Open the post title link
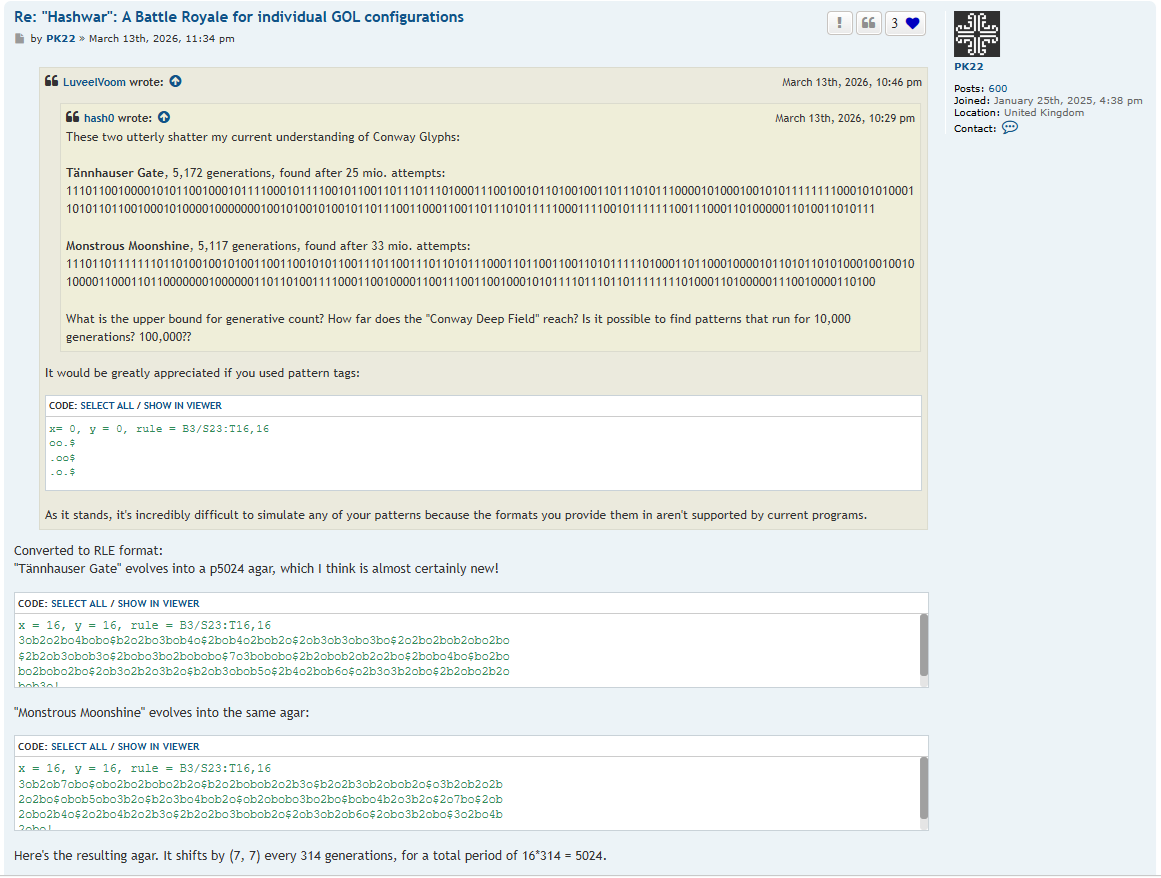1161x878 pixels. (x=239, y=17)
